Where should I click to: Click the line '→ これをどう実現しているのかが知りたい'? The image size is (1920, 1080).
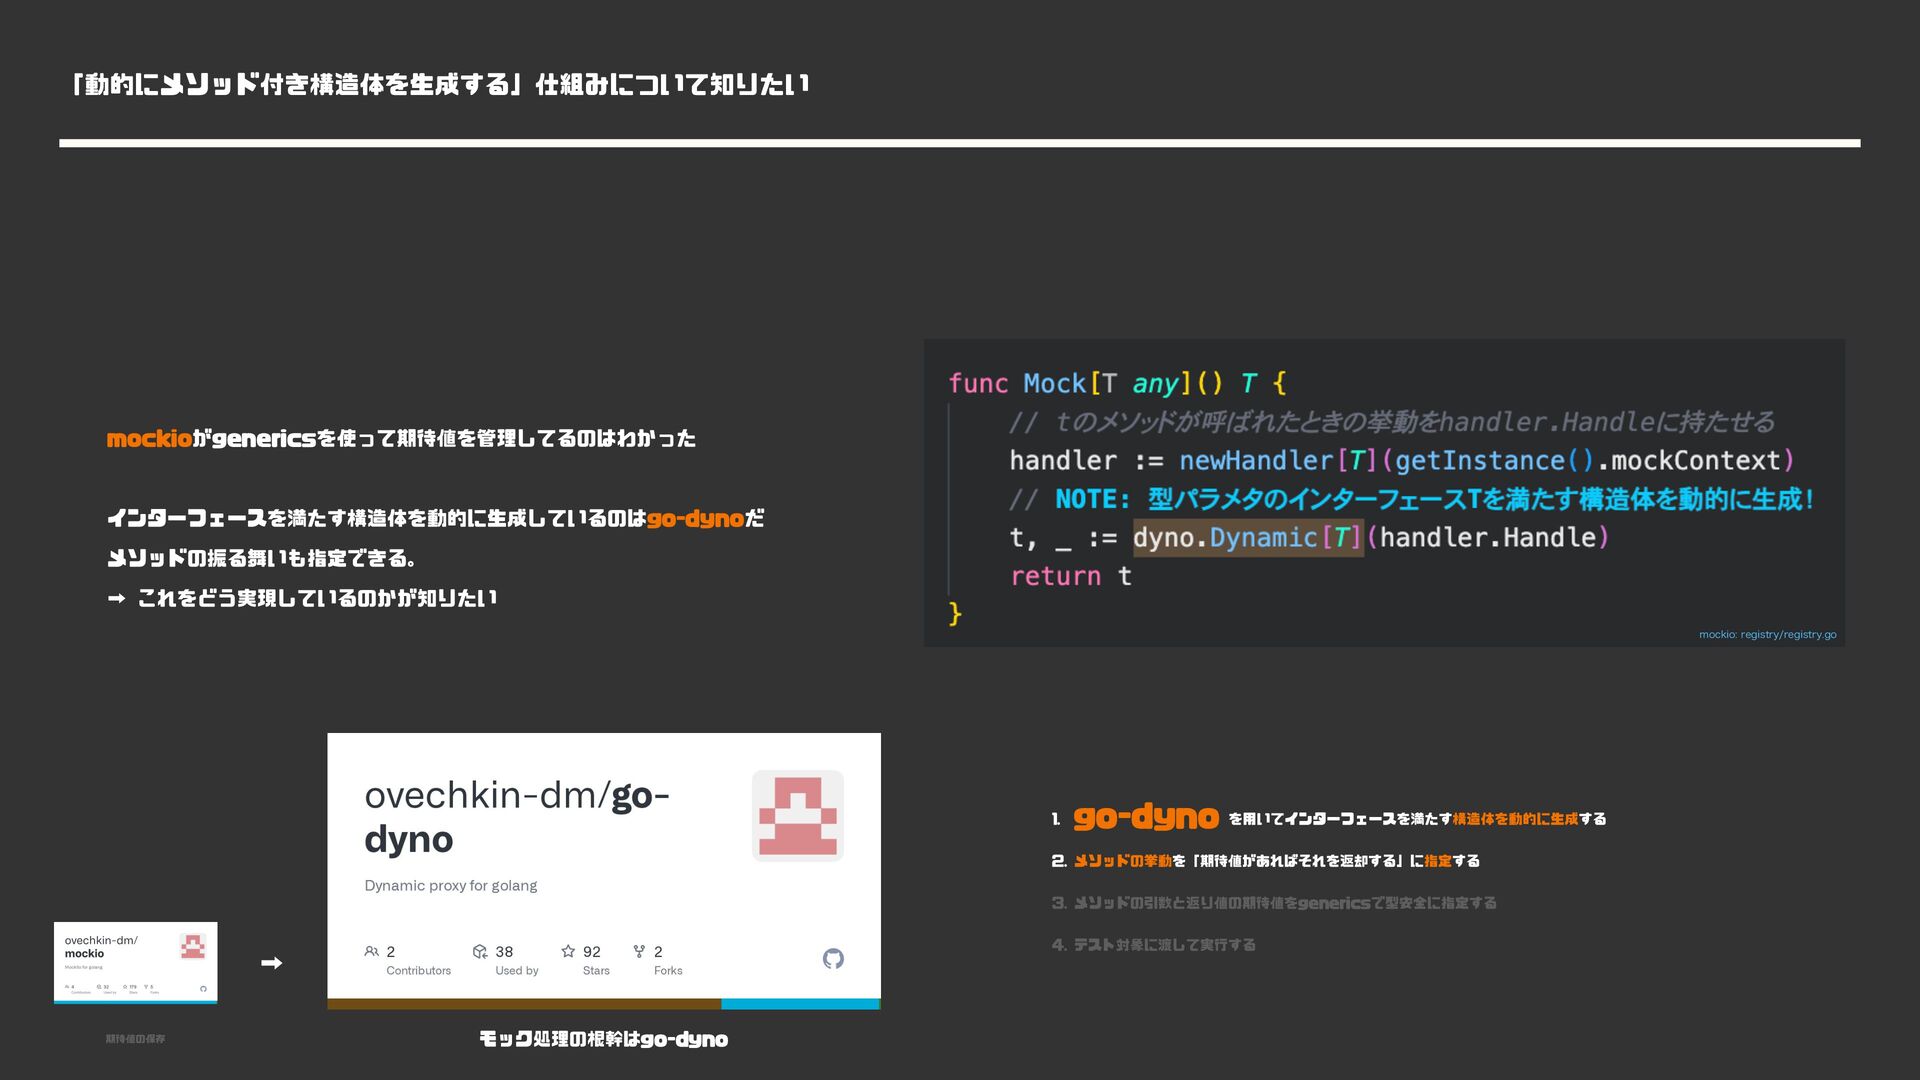pyautogui.click(x=302, y=598)
